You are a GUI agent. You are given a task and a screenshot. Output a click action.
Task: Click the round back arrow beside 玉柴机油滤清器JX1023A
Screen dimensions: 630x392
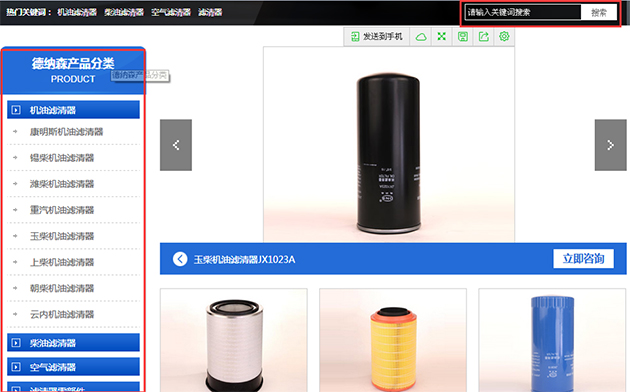[180, 259]
